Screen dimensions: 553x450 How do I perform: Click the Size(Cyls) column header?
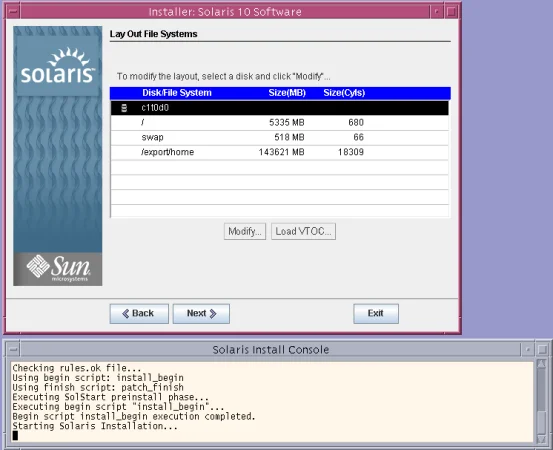tap(344, 93)
